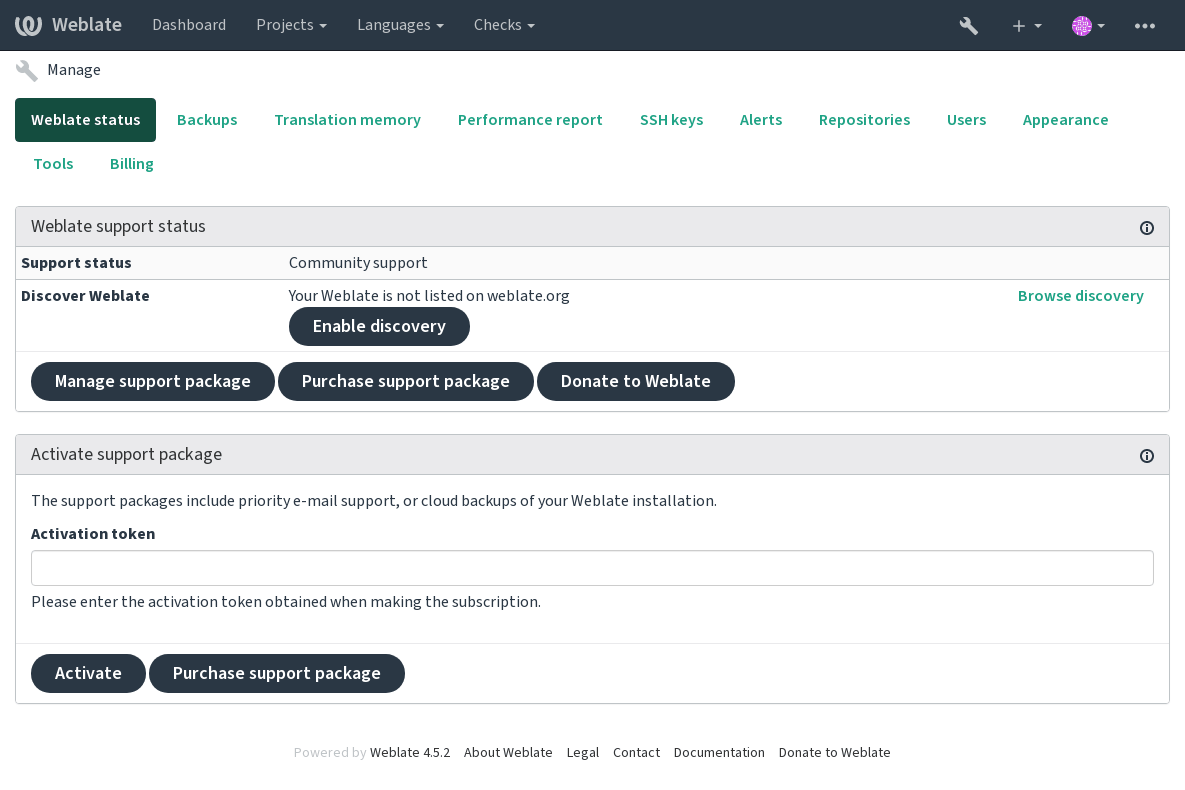Click the wrench icon beside Manage heading
The width and height of the screenshot is (1185, 790).
(26, 70)
